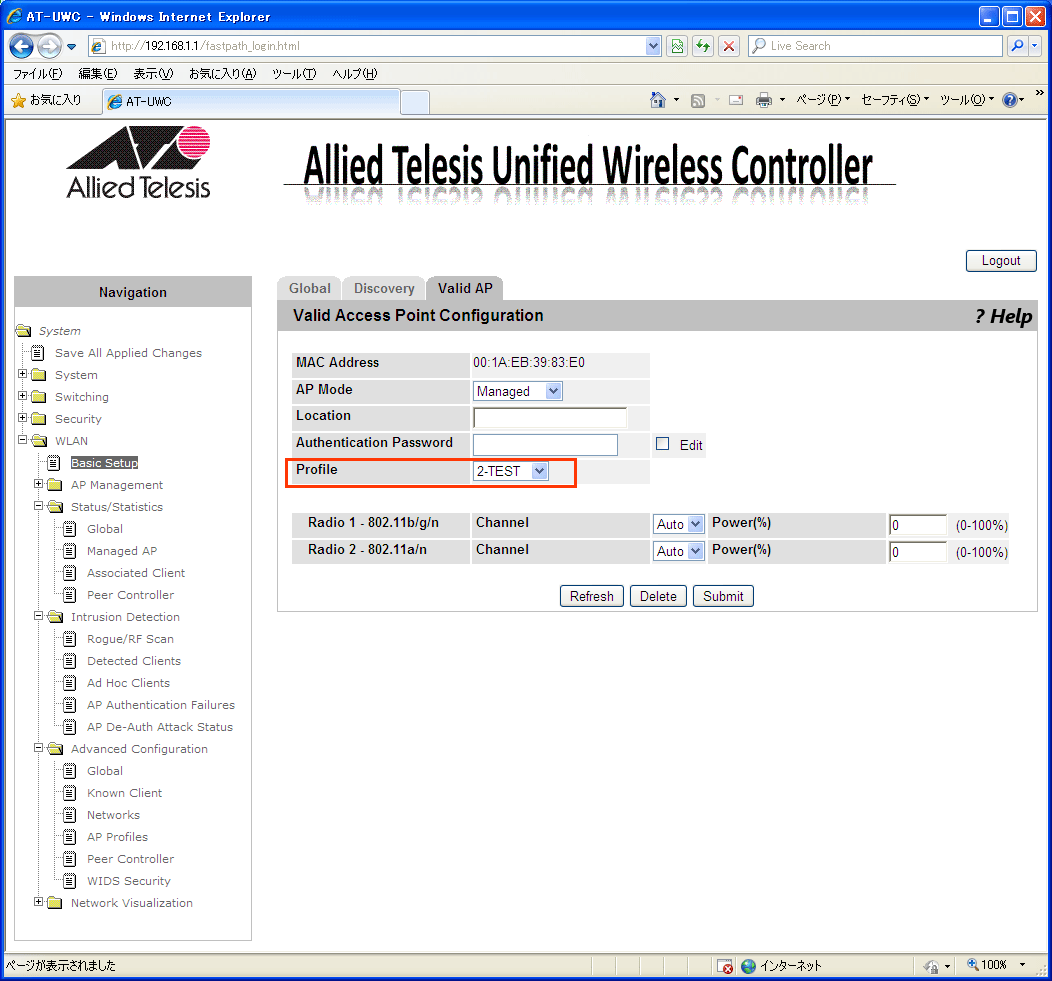
Task: Open the 表示(V) menu
Action: coord(153,74)
